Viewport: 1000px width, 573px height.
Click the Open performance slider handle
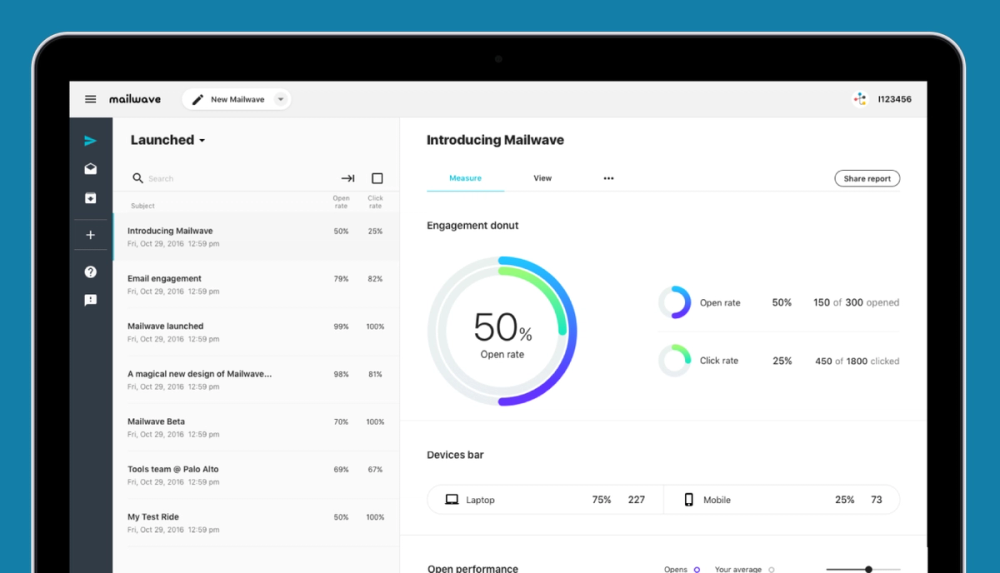pyautogui.click(x=869, y=569)
